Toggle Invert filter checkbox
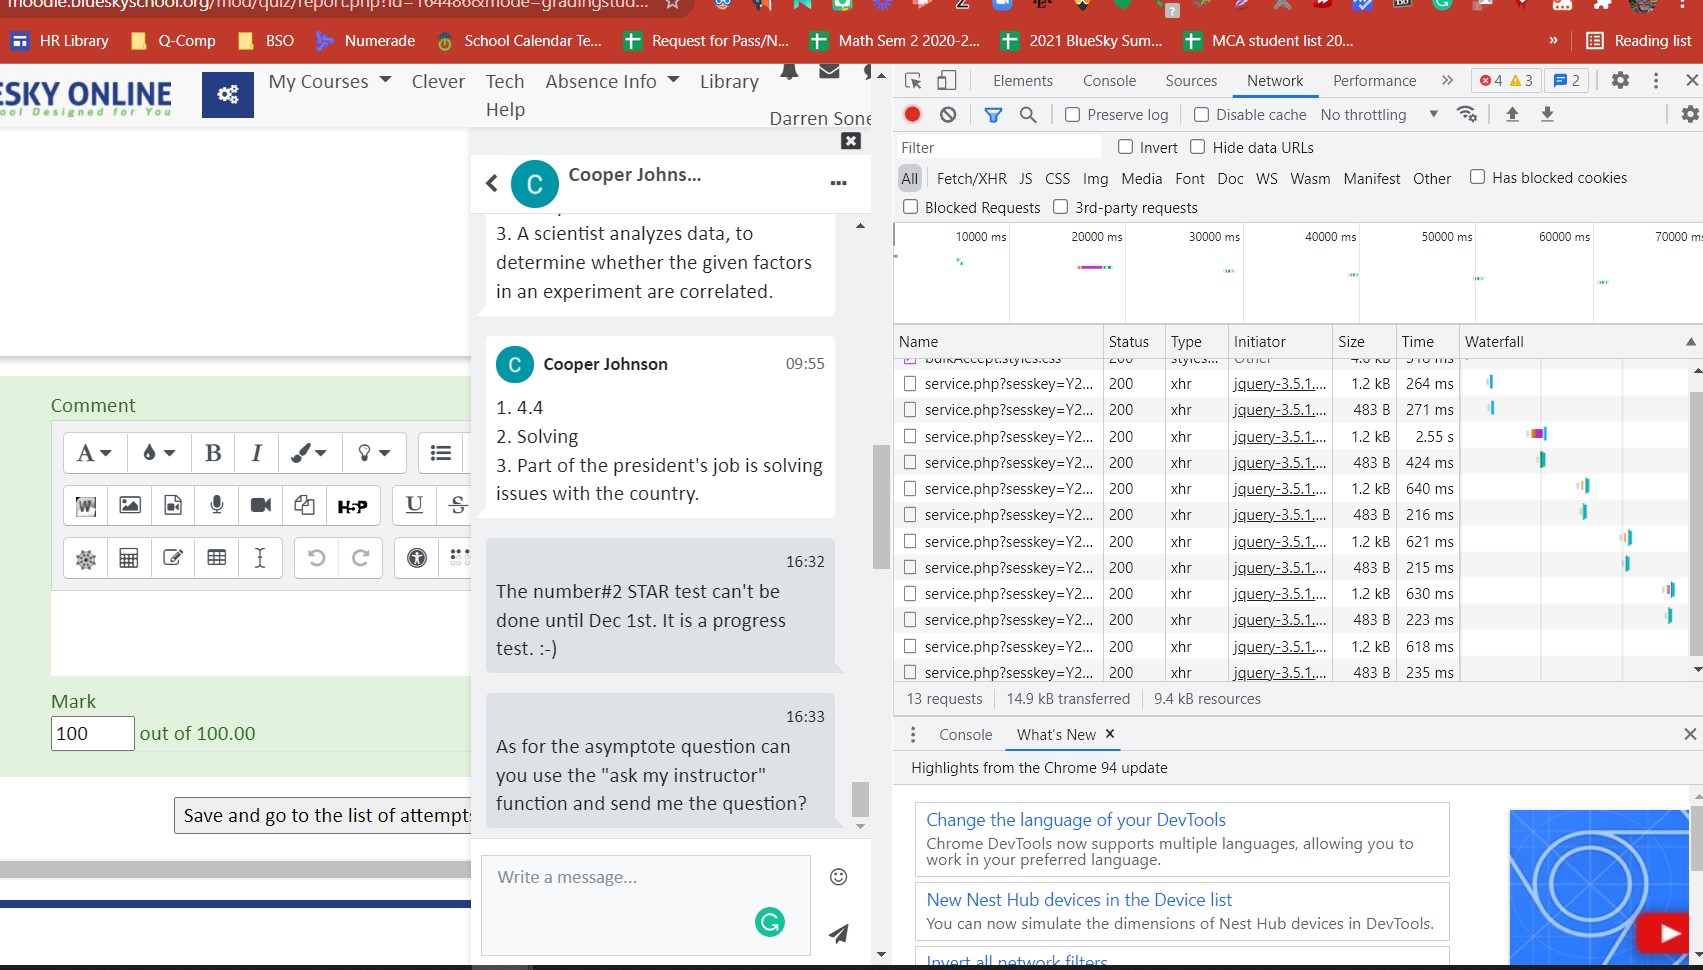 [x=1125, y=147]
